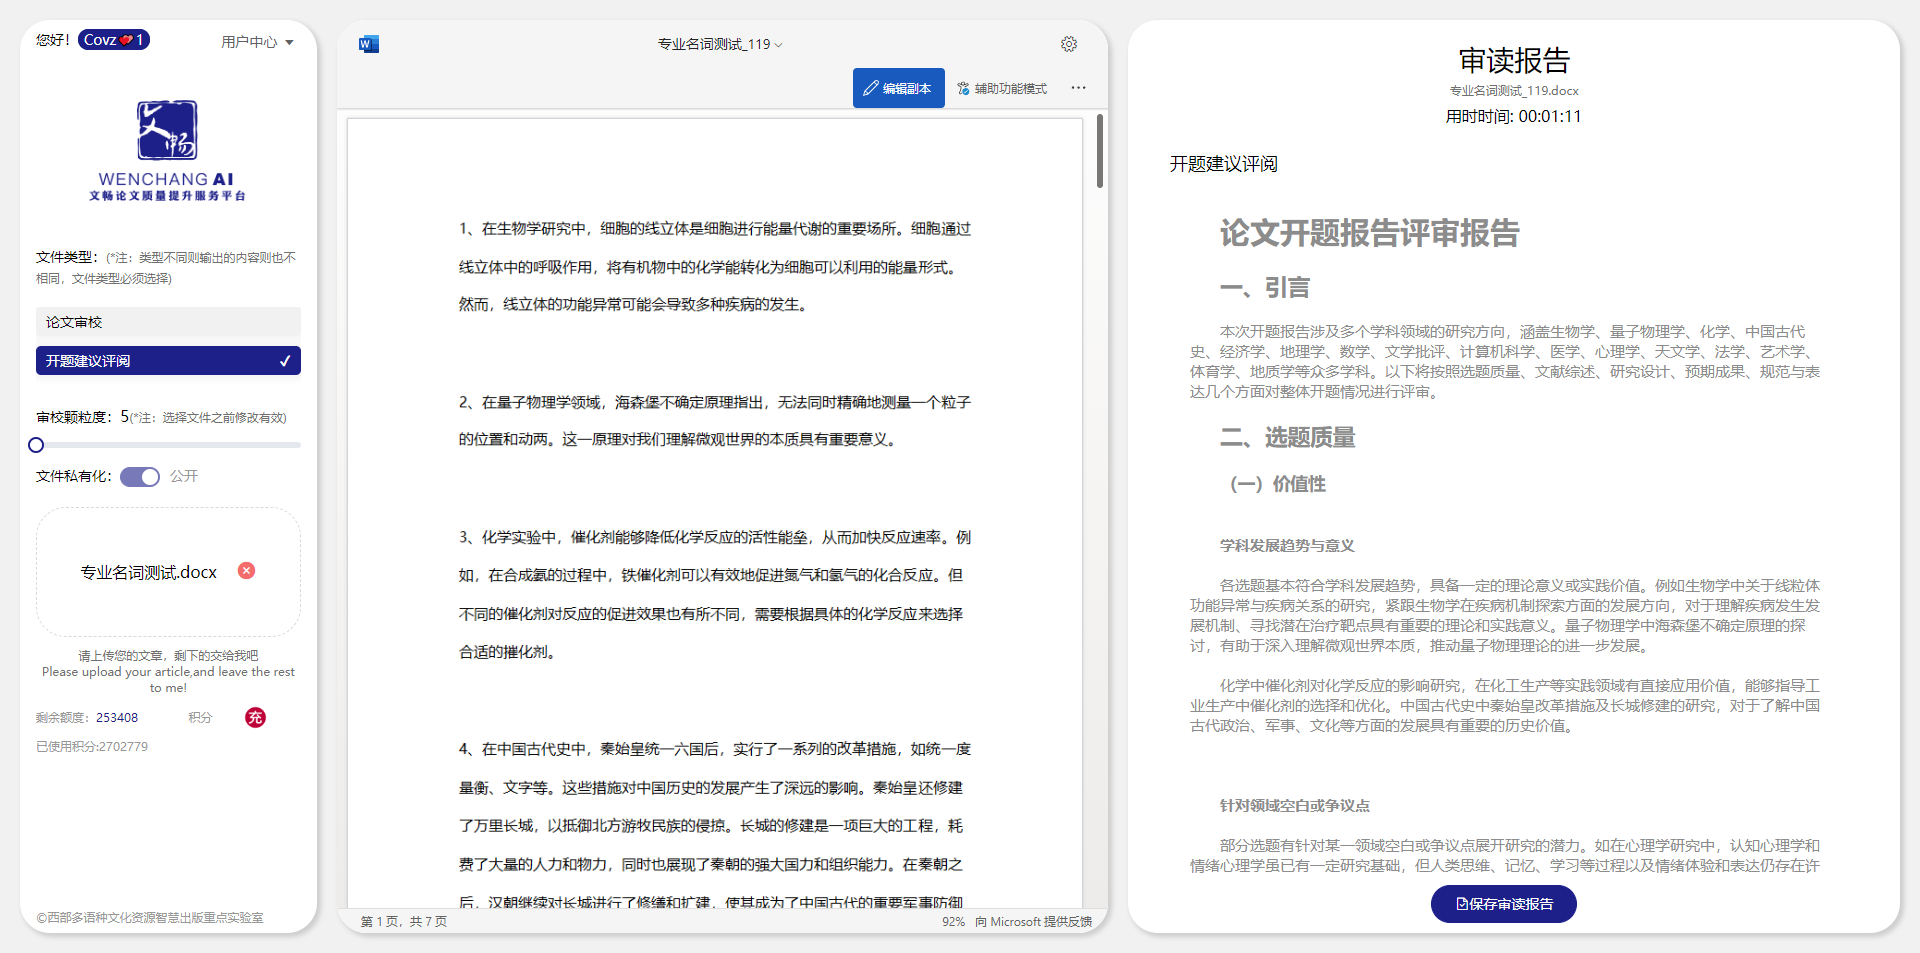
Task: Click the Covz user badge
Action: pyautogui.click(x=113, y=40)
